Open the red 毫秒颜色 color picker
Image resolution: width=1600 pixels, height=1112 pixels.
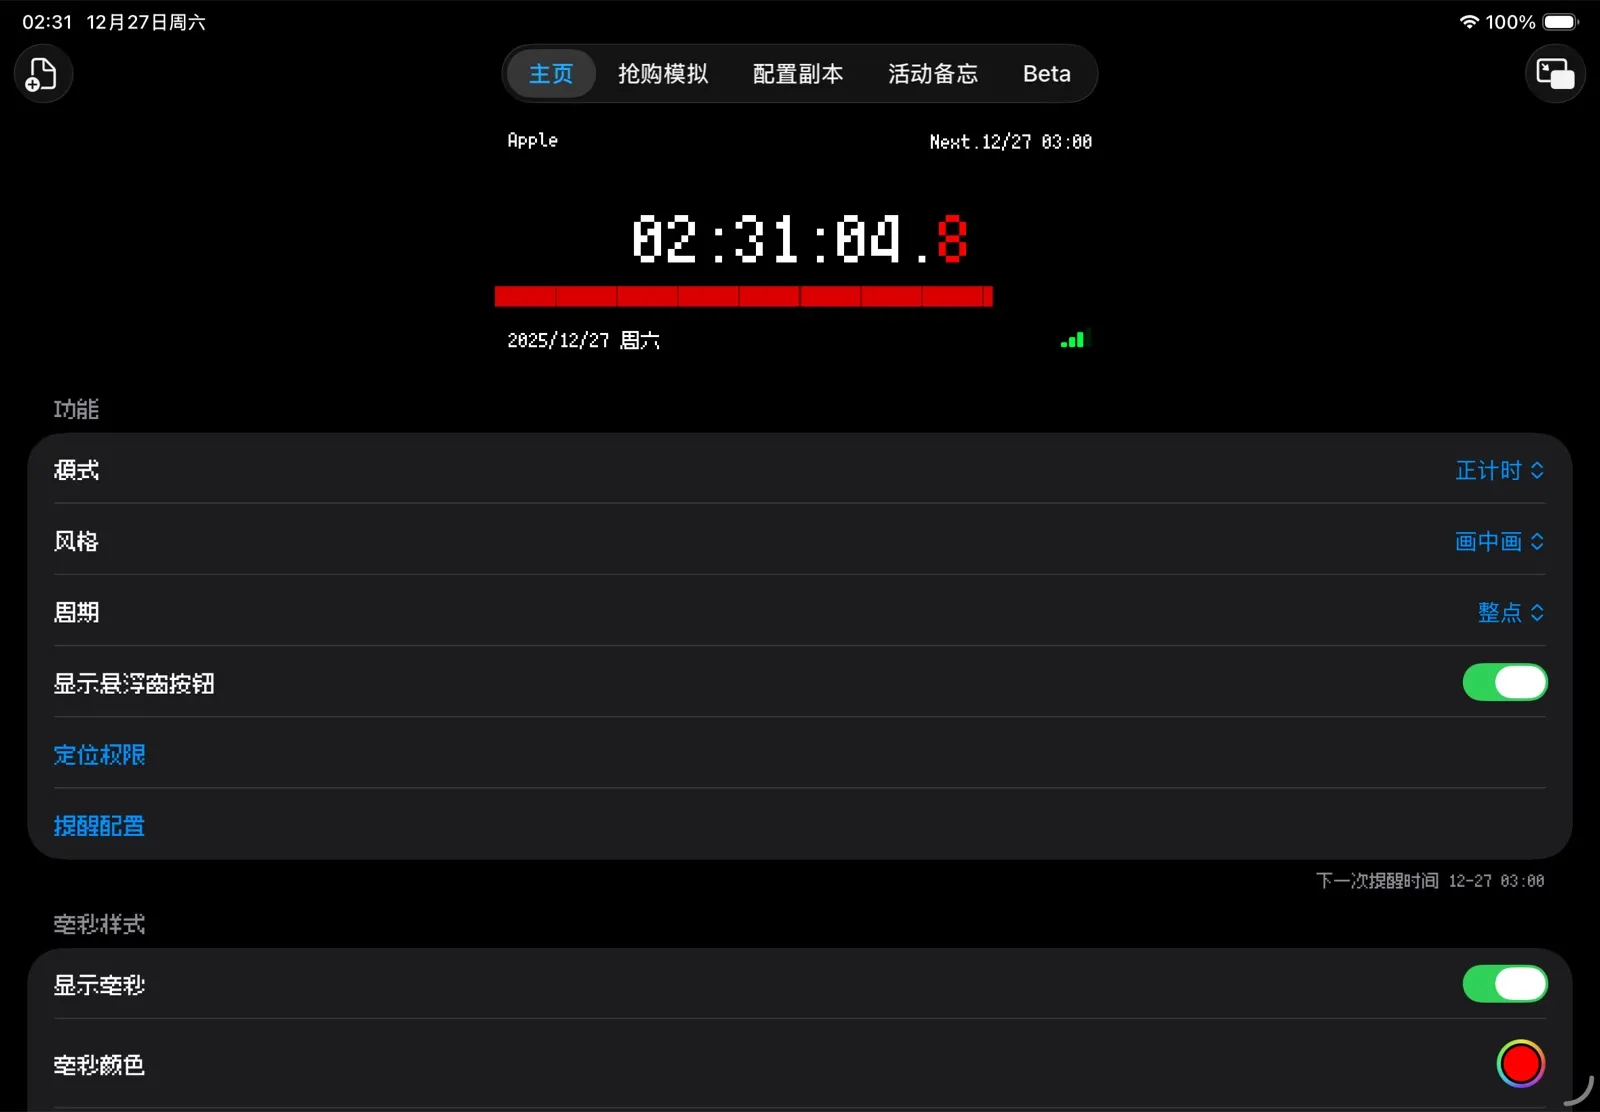coord(1521,1064)
